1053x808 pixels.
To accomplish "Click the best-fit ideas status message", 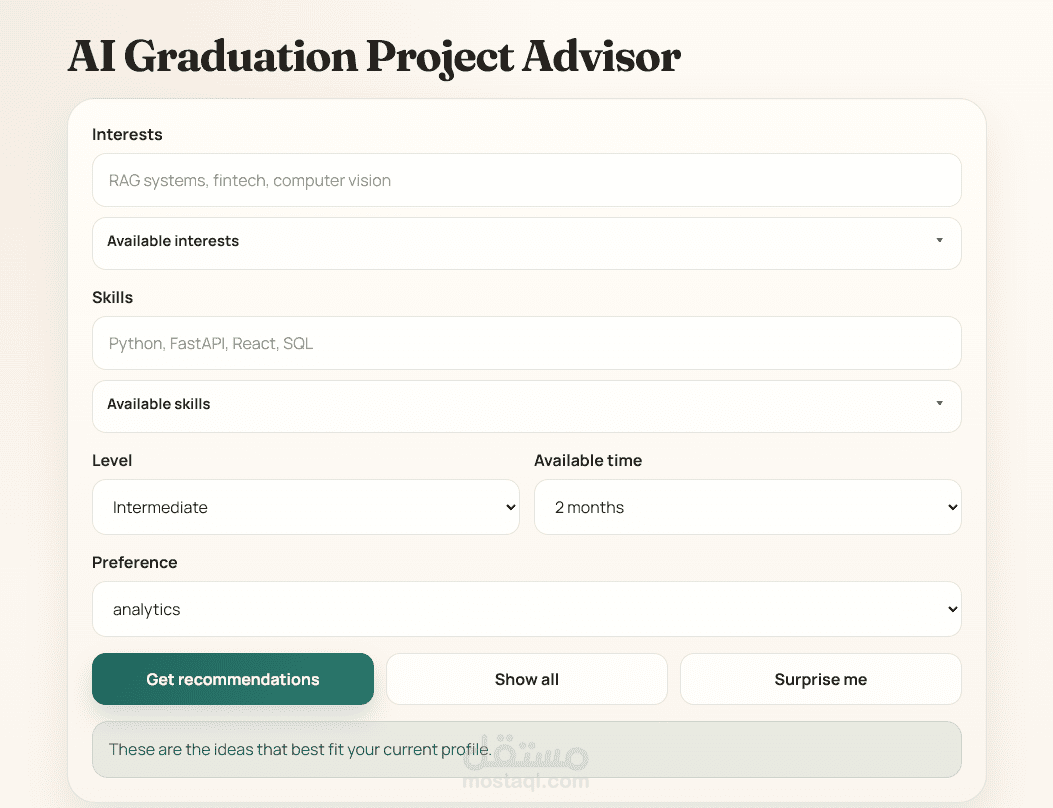I will (x=526, y=750).
